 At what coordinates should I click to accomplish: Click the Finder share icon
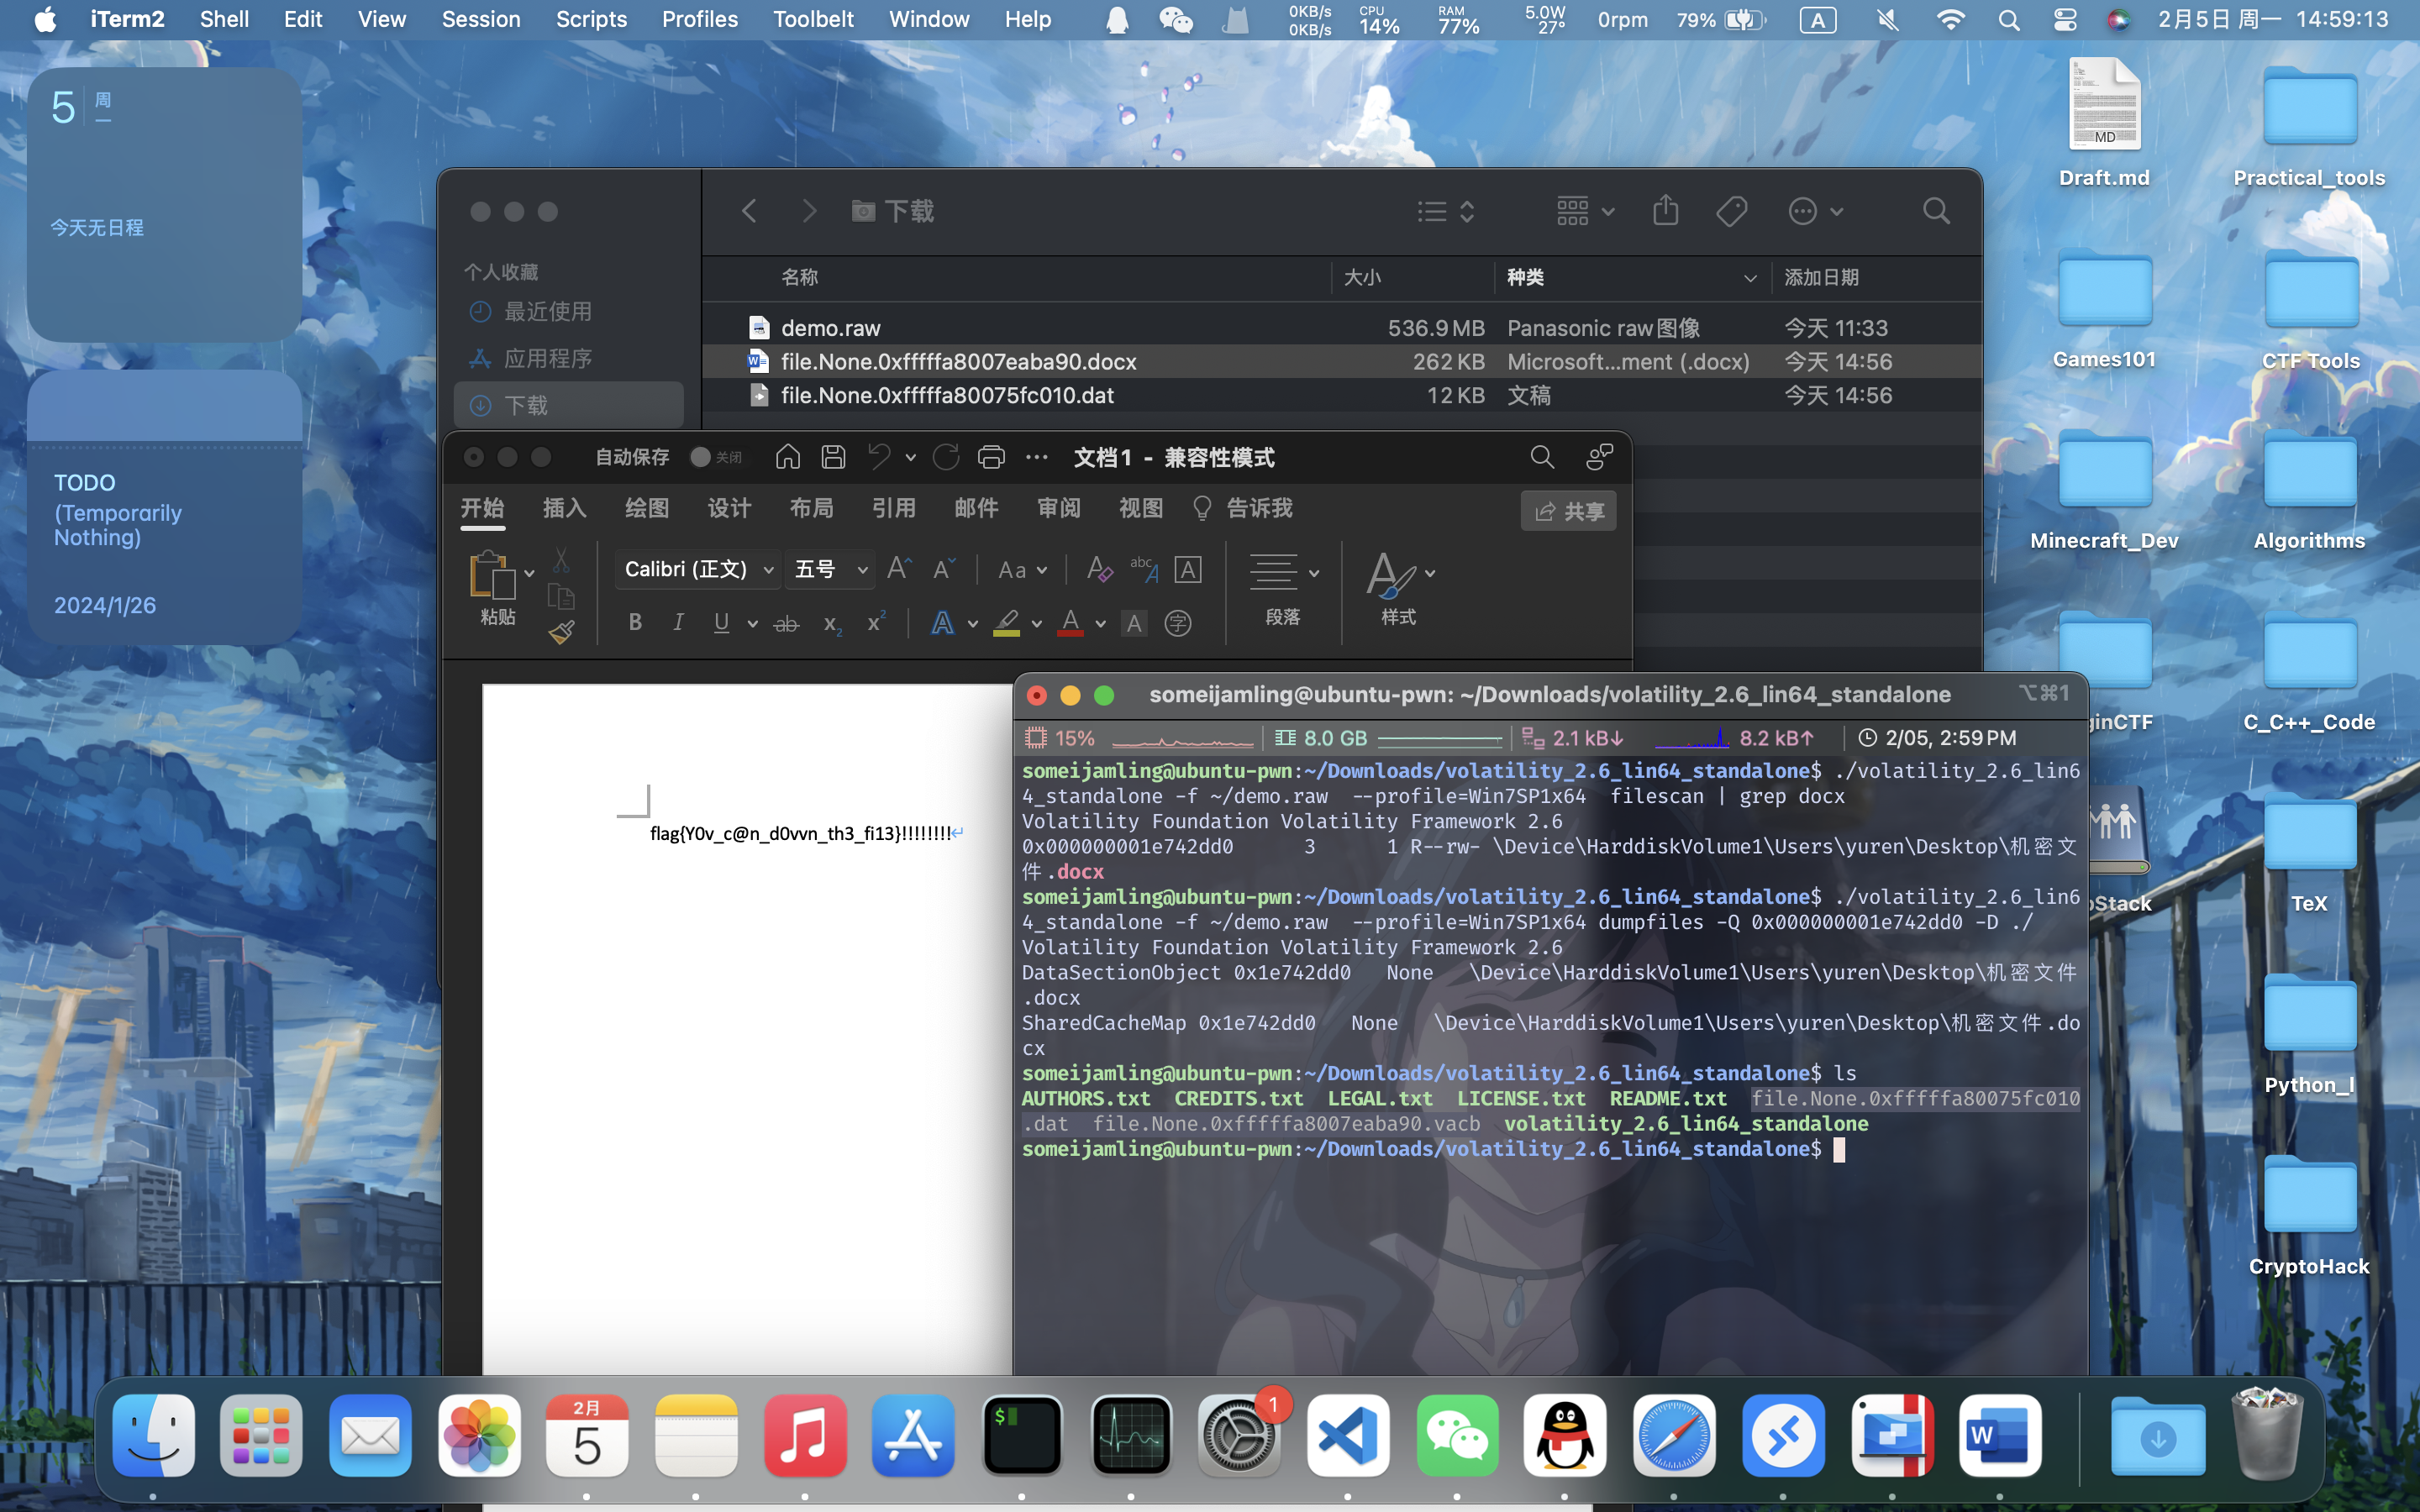pyautogui.click(x=1665, y=211)
